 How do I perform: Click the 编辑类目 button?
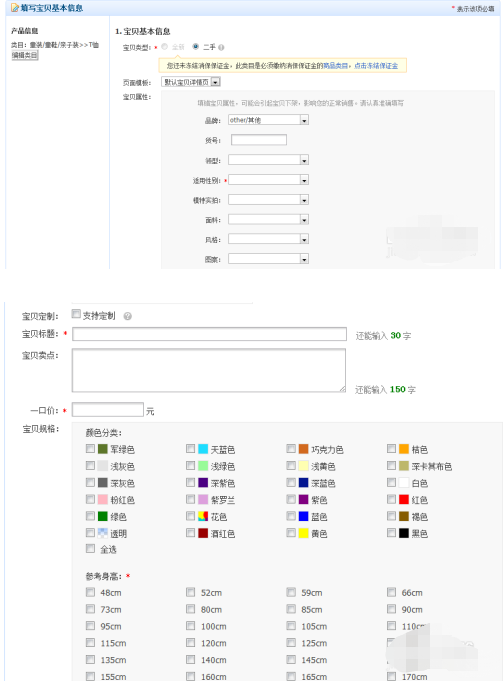point(25,55)
